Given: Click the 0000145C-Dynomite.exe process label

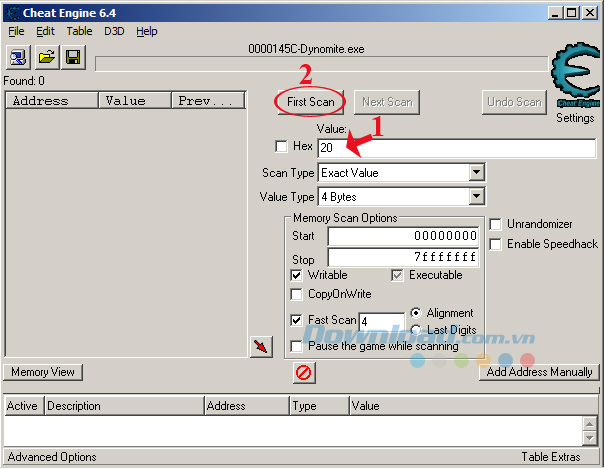Looking at the screenshot, I should point(306,49).
